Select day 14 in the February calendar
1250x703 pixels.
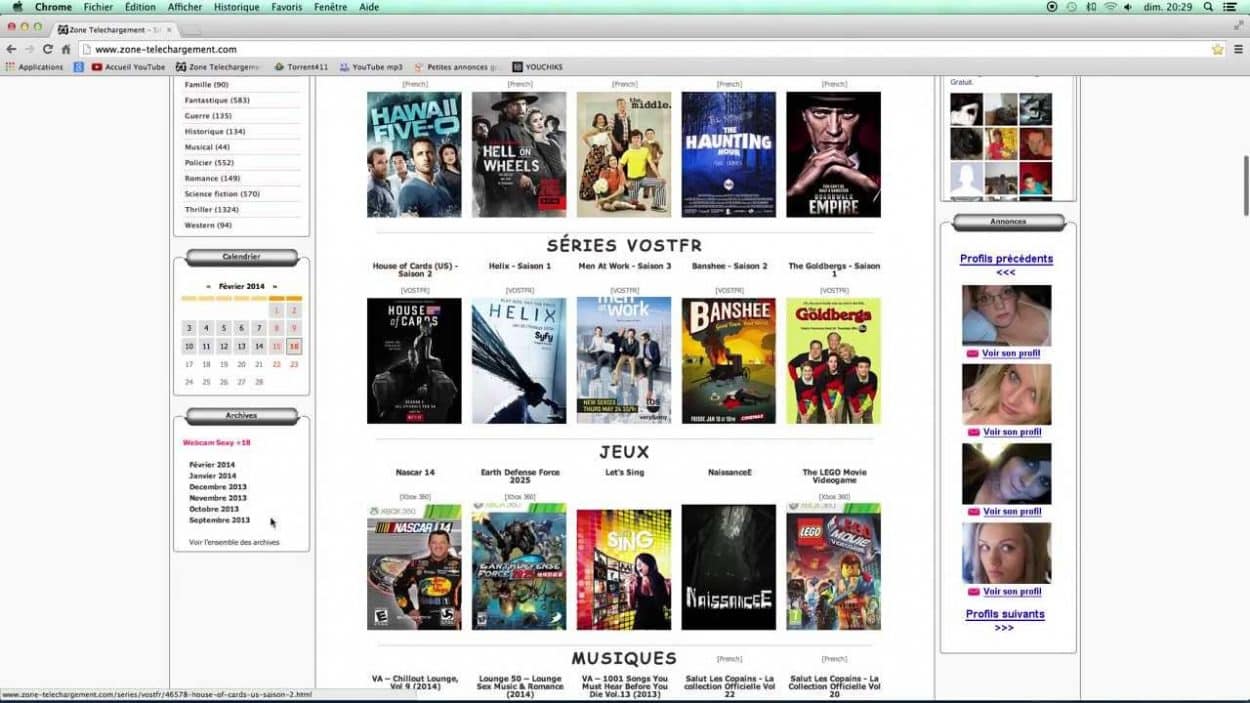point(259,346)
